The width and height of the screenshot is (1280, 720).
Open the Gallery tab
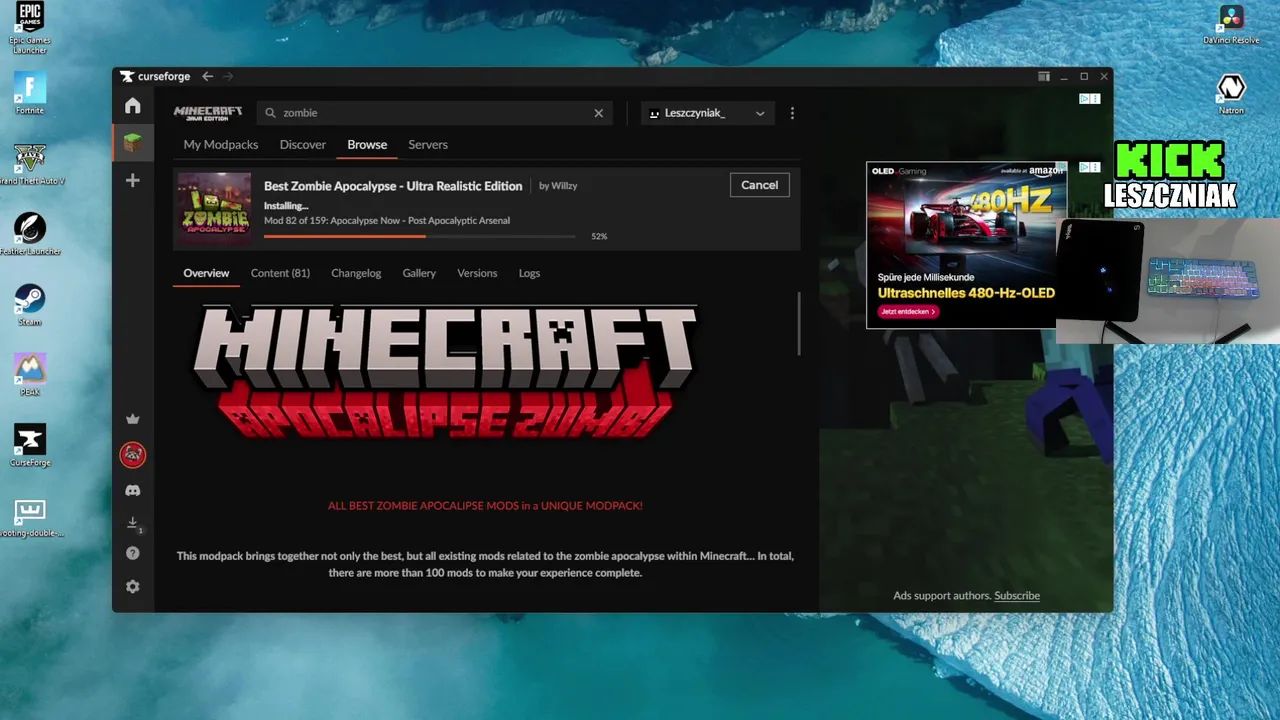click(x=419, y=273)
